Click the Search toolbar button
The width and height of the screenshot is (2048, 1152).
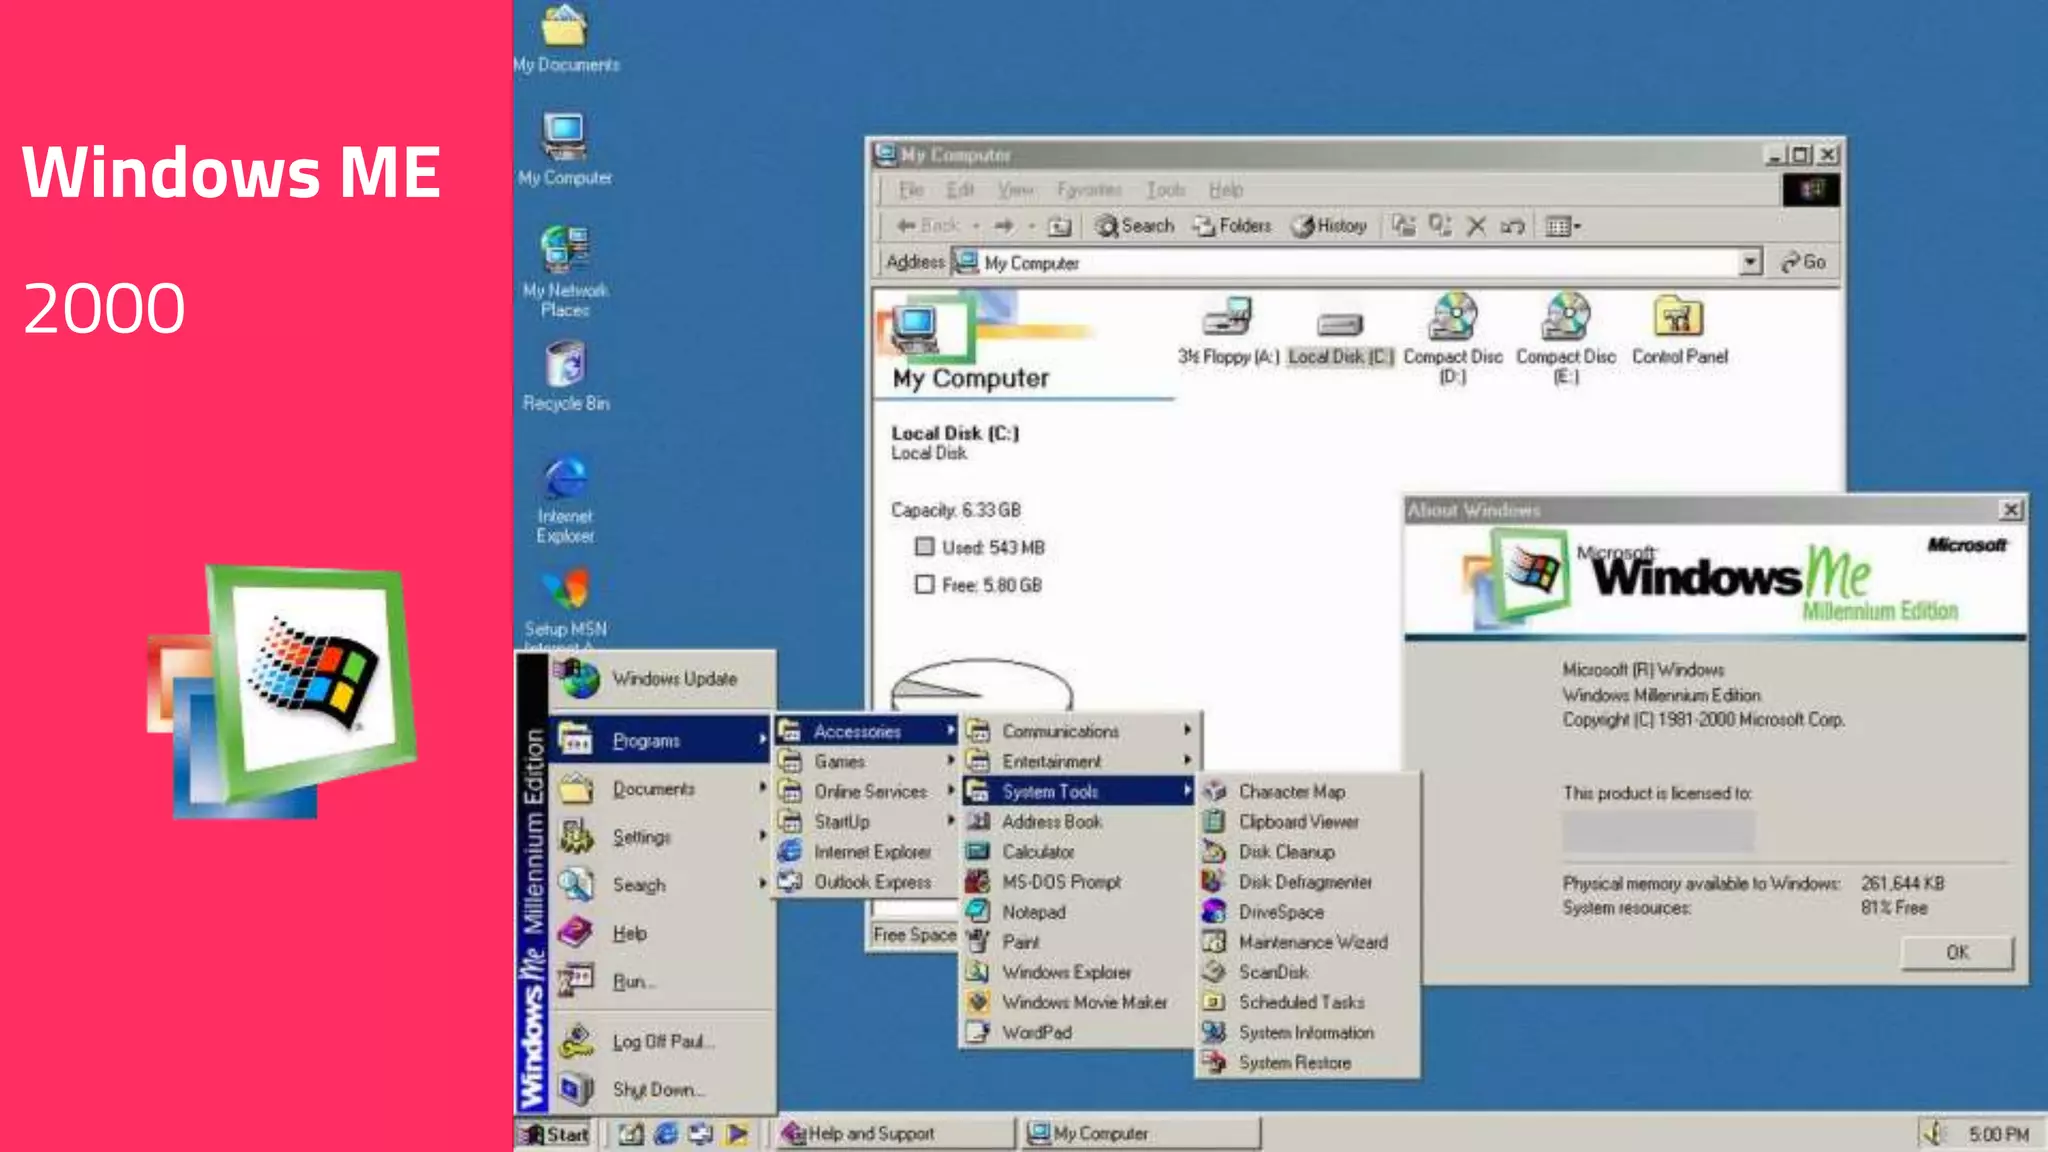click(x=1134, y=226)
